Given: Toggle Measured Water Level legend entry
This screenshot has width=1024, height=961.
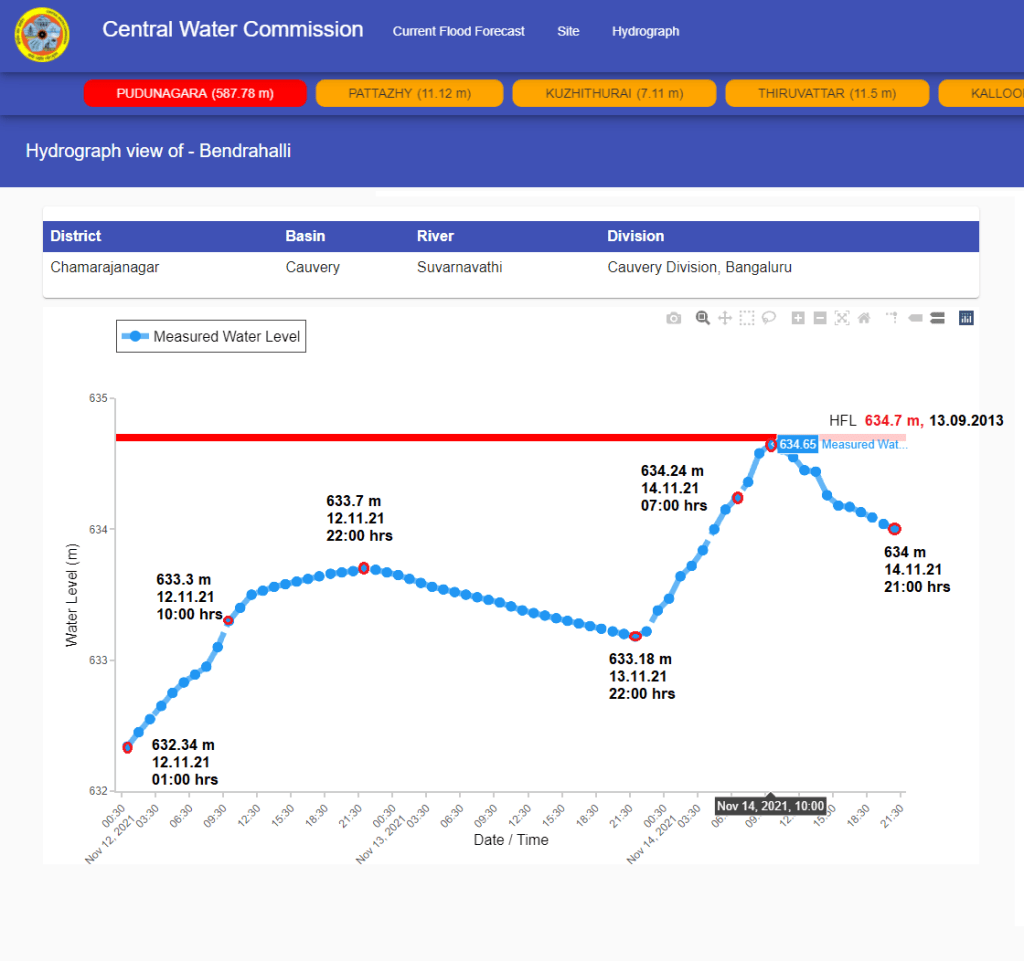Looking at the screenshot, I should coord(211,337).
